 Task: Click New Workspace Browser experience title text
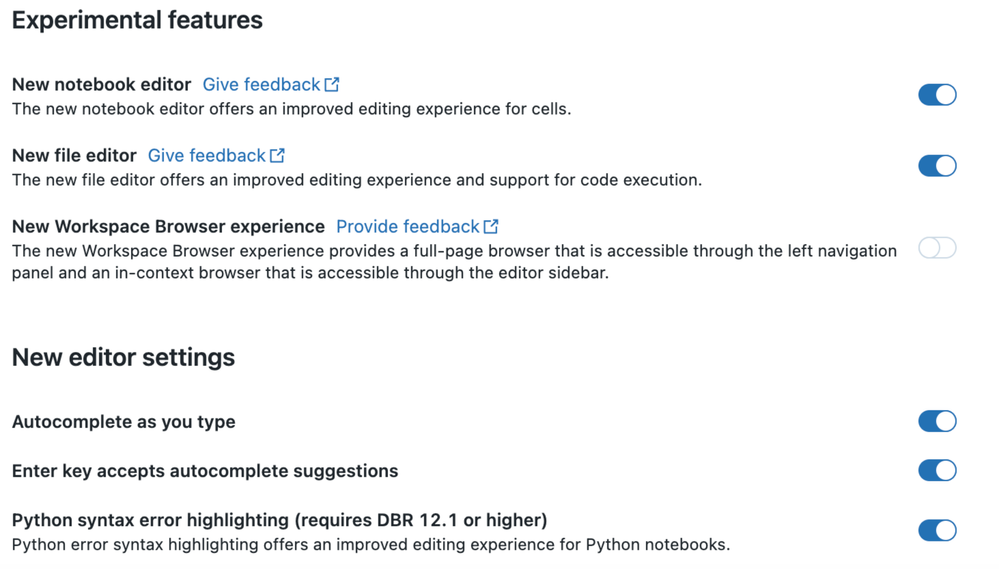(x=168, y=227)
